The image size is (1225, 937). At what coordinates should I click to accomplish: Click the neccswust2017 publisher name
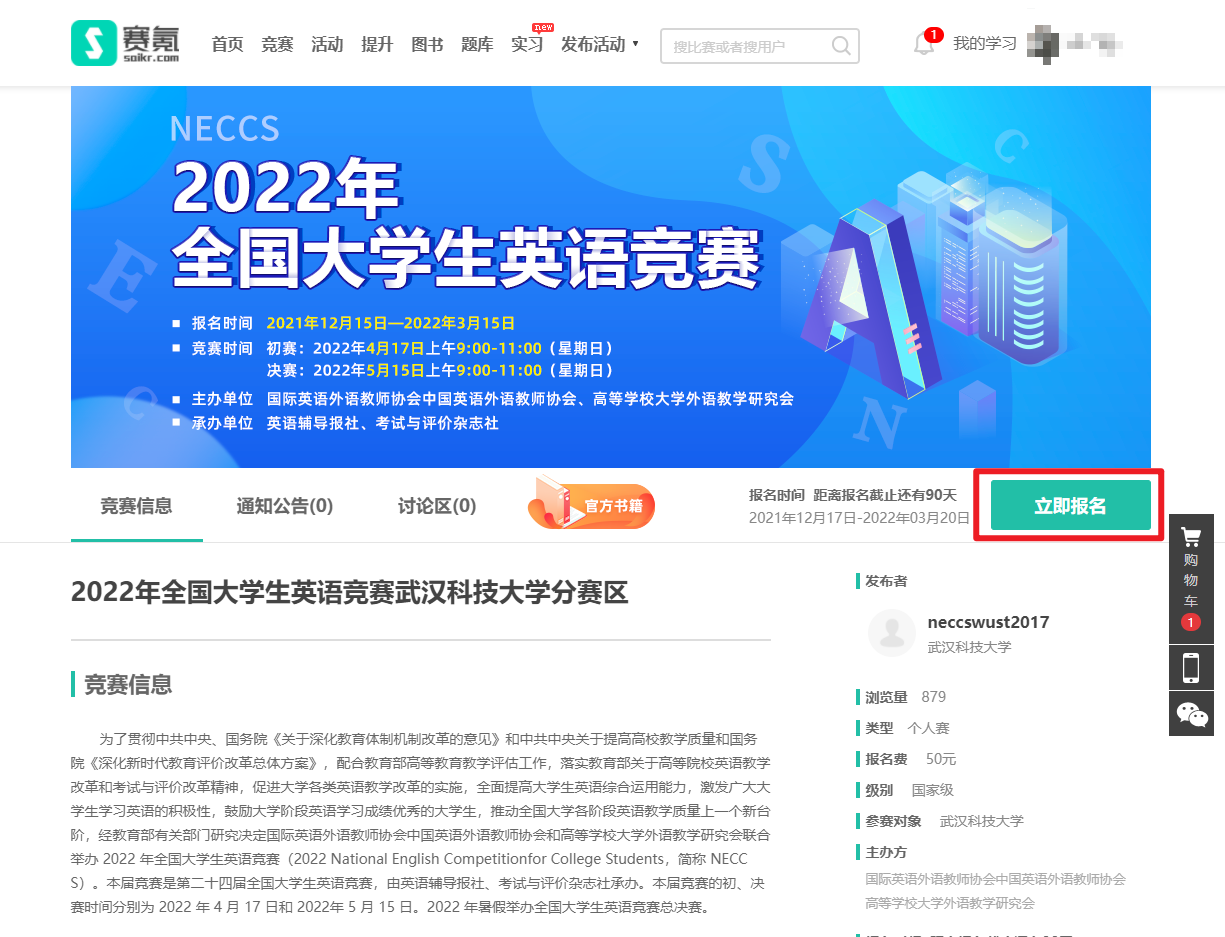point(988,622)
